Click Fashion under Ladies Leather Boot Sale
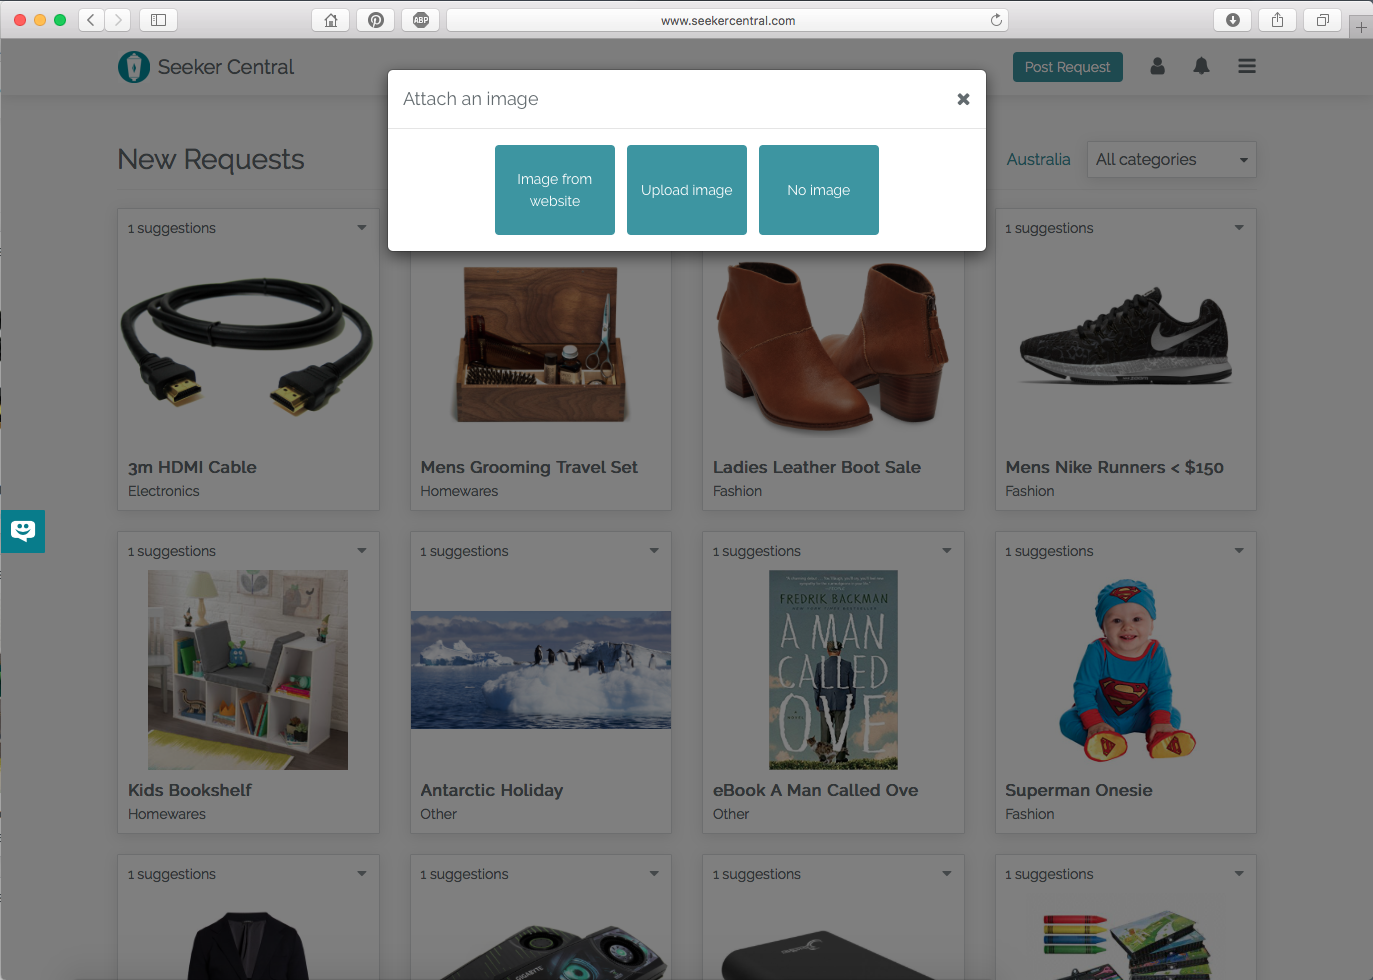Viewport: 1373px width, 980px height. (737, 491)
